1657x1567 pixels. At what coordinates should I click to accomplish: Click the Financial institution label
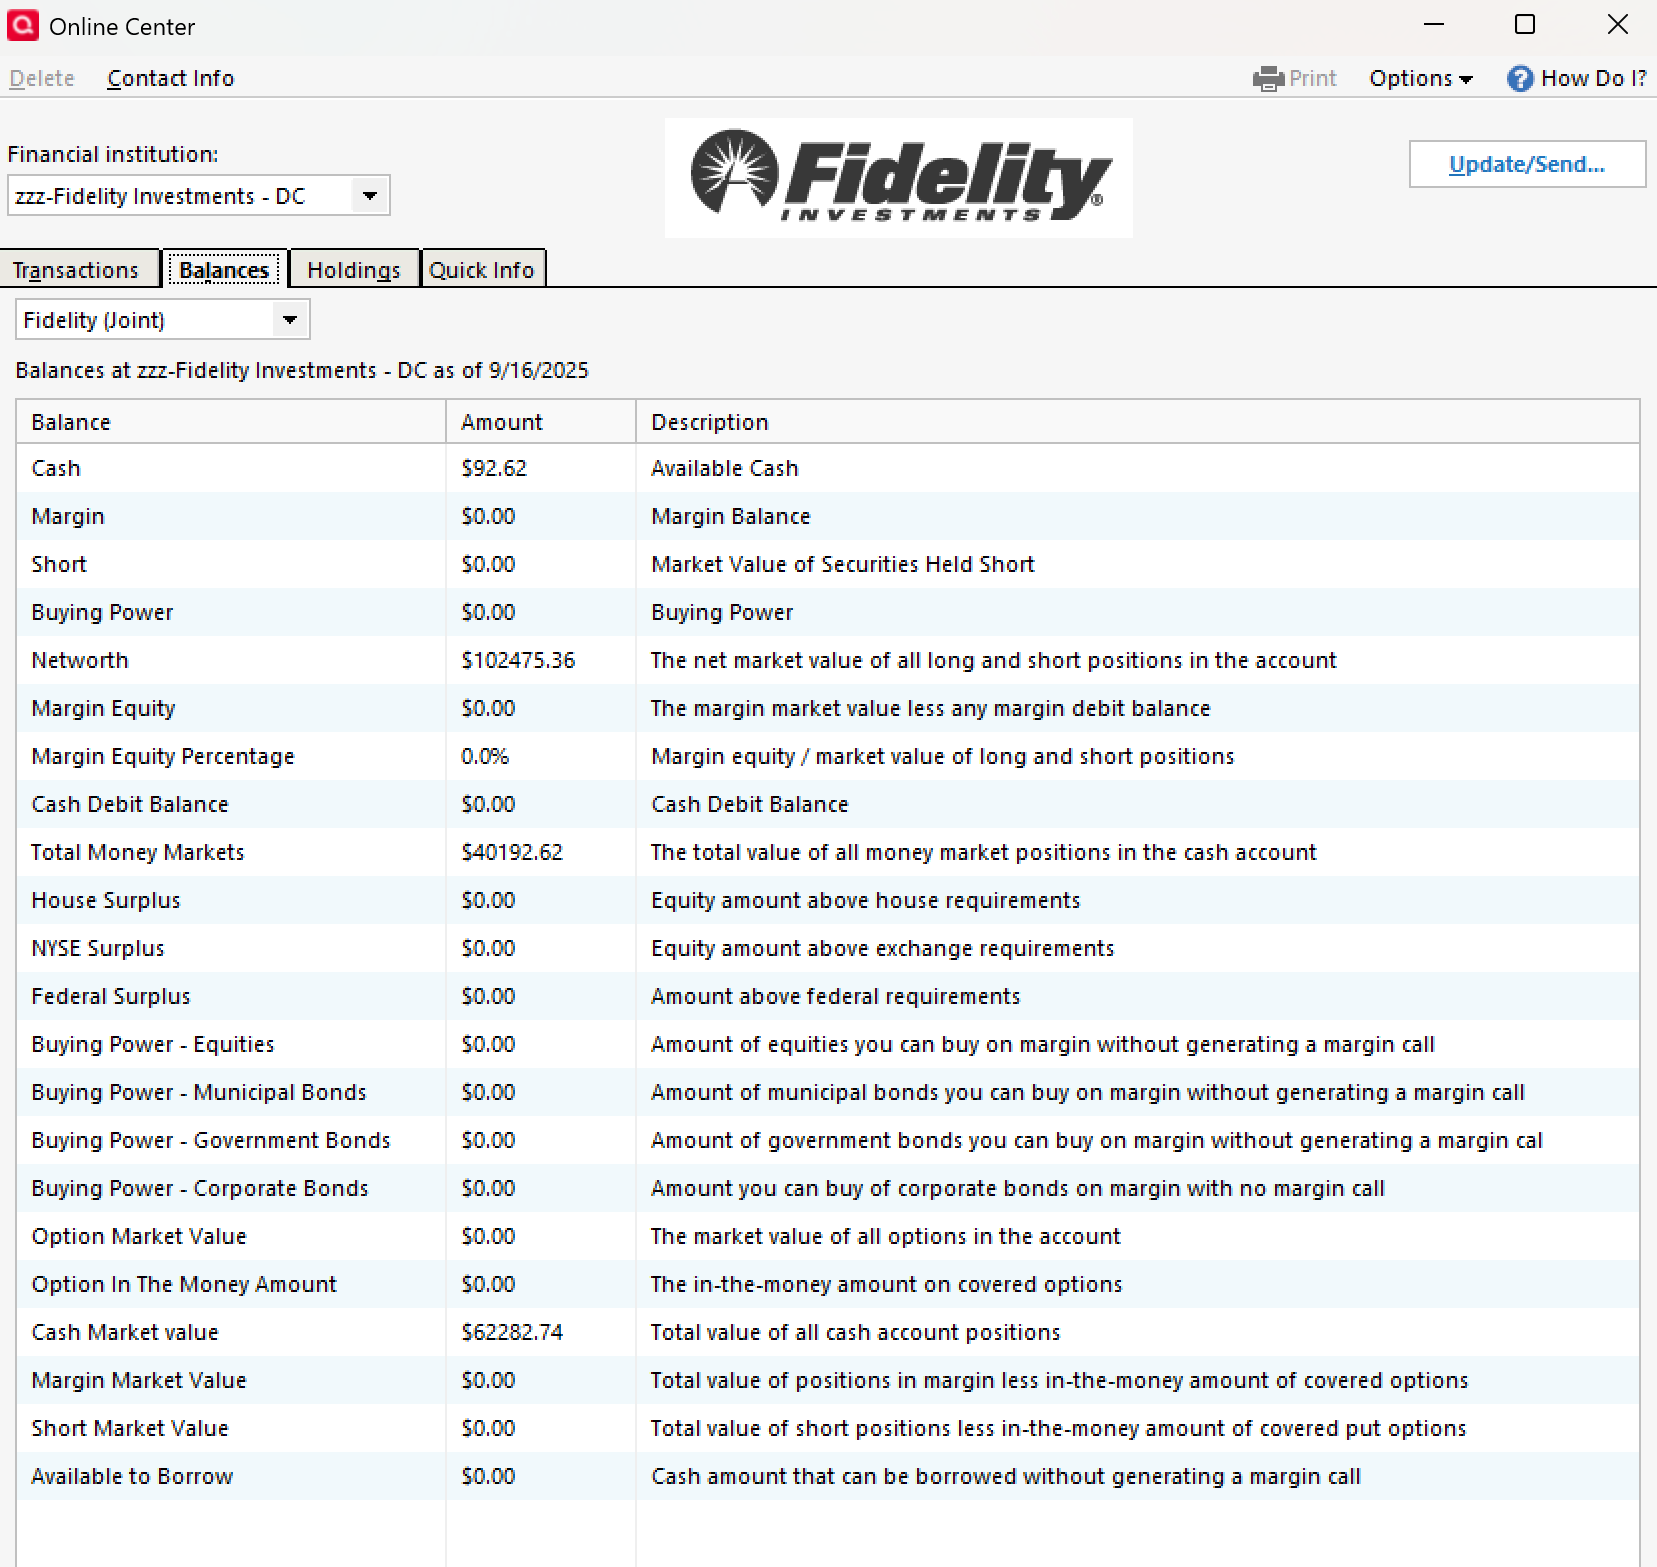point(113,154)
